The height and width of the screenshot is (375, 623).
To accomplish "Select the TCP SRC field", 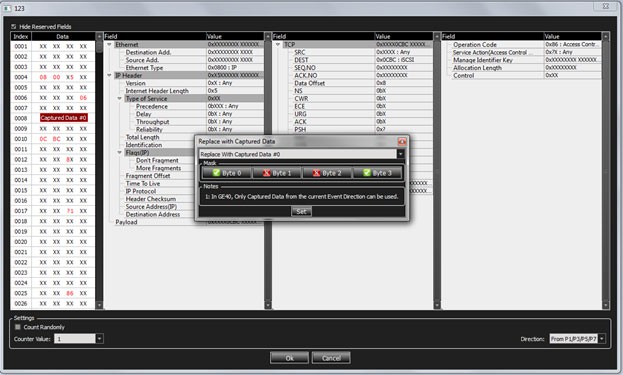I will pos(300,52).
